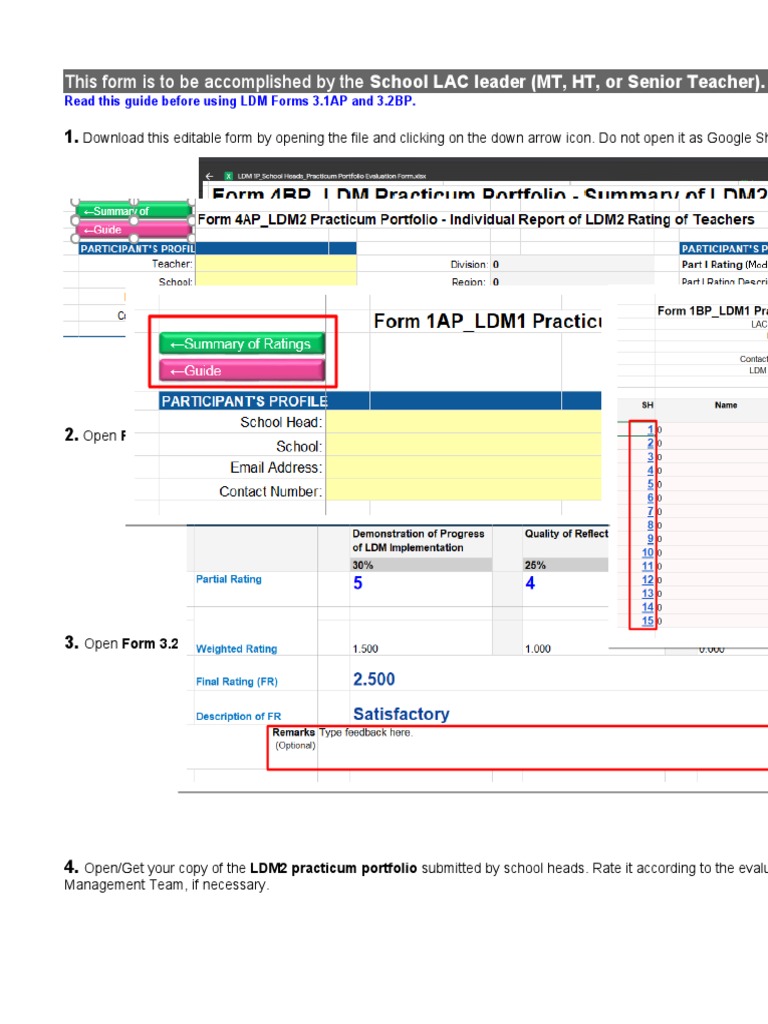768x1024 pixels.
Task: Click the Email Address input field
Action: coord(463,468)
